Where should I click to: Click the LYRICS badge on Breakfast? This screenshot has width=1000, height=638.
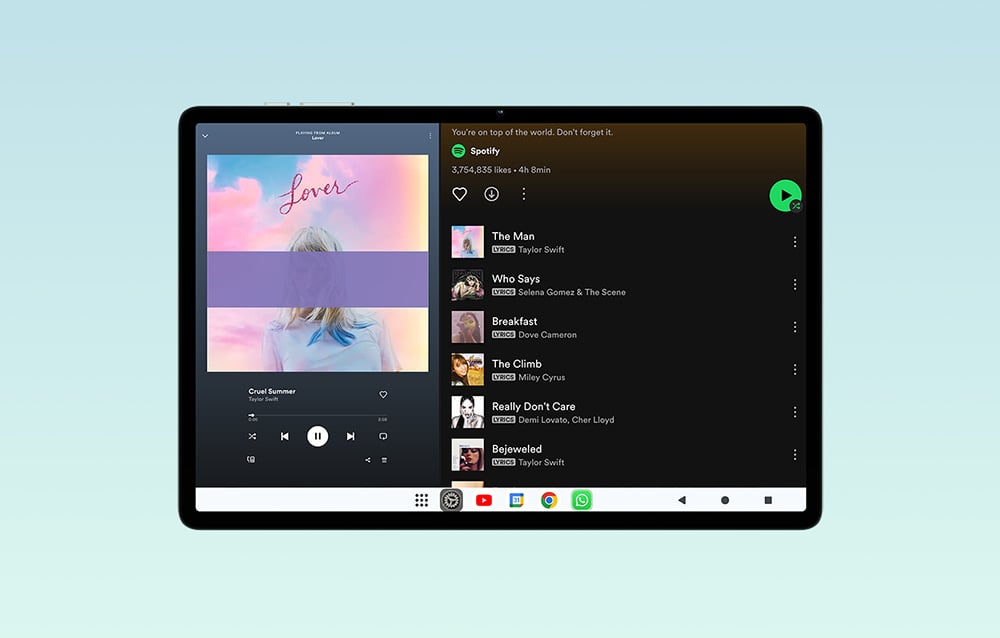503,334
